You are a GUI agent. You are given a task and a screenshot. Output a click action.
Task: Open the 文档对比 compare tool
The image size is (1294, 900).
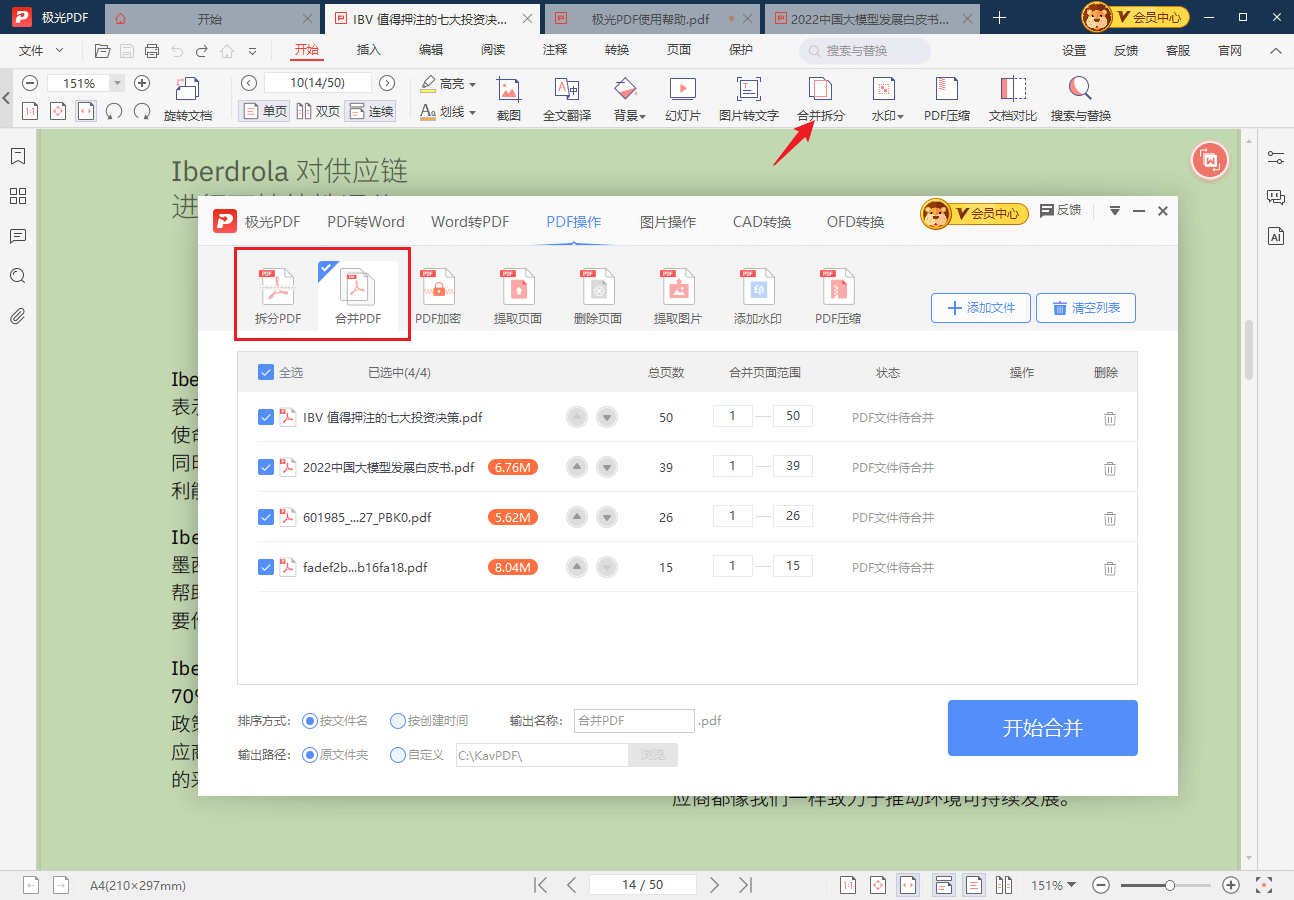click(1013, 99)
